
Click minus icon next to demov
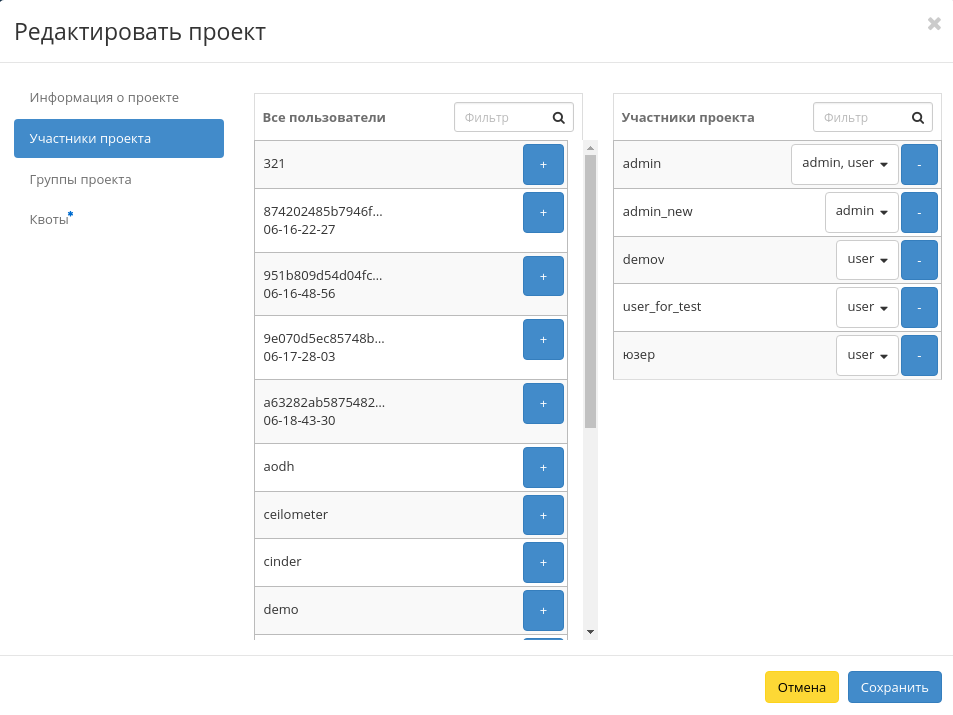click(x=919, y=259)
